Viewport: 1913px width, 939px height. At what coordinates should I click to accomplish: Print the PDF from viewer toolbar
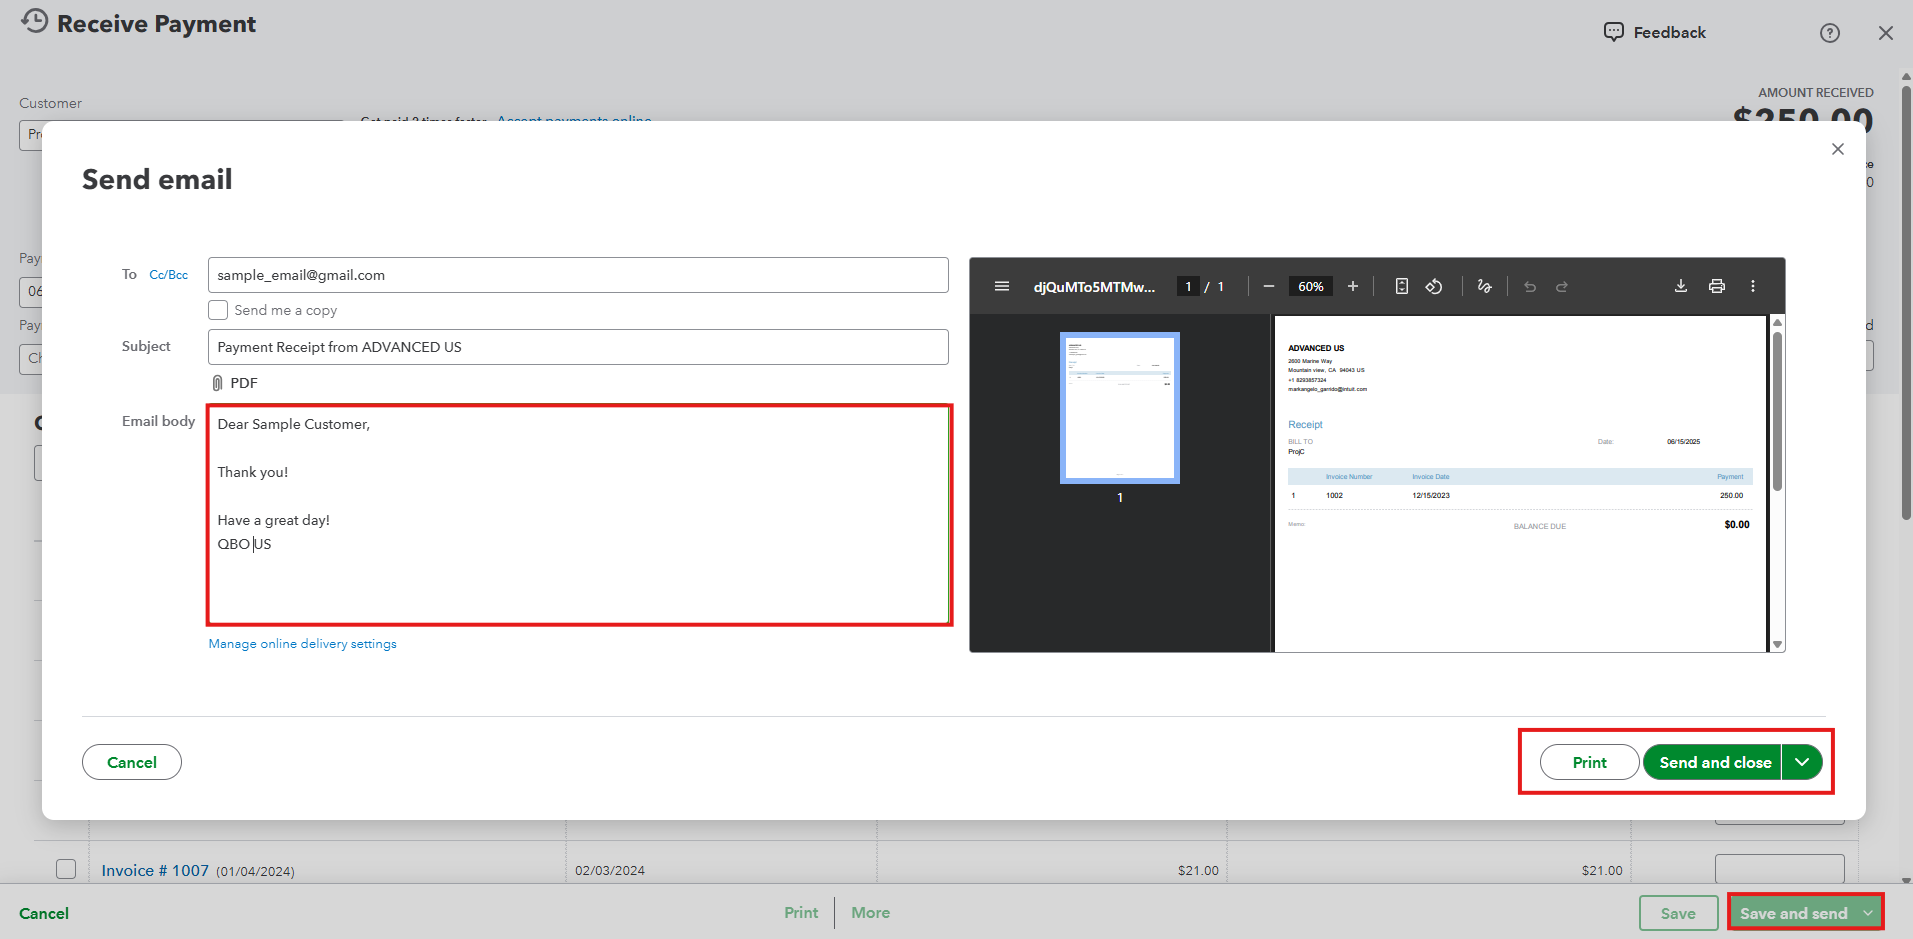point(1716,286)
